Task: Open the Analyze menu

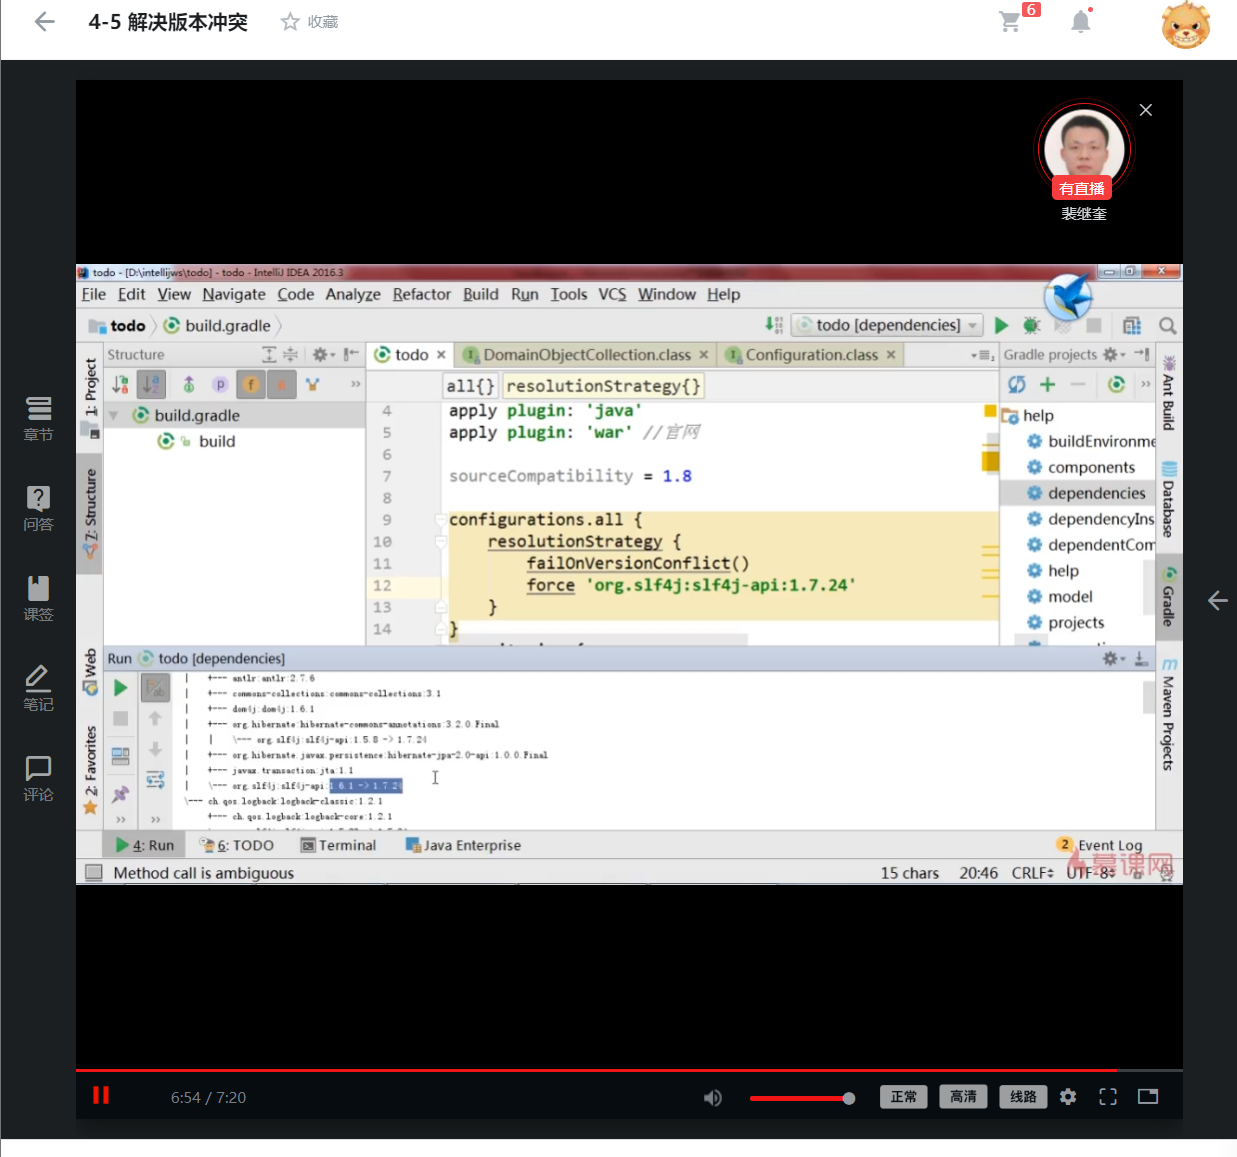Action: click(353, 294)
